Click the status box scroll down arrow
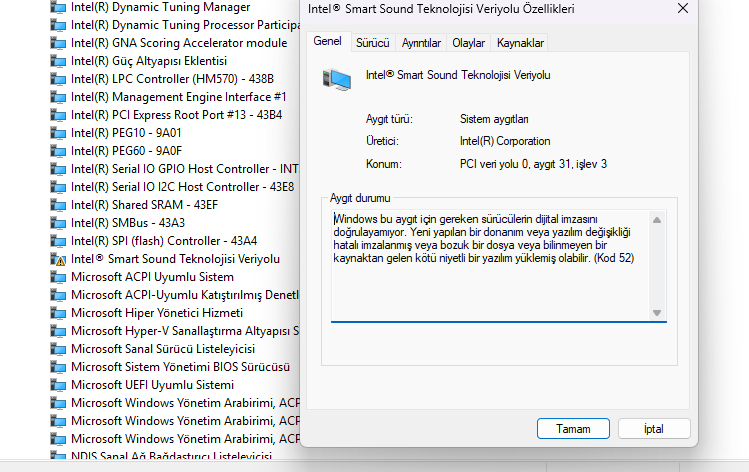This screenshot has width=749, height=472. click(x=657, y=313)
